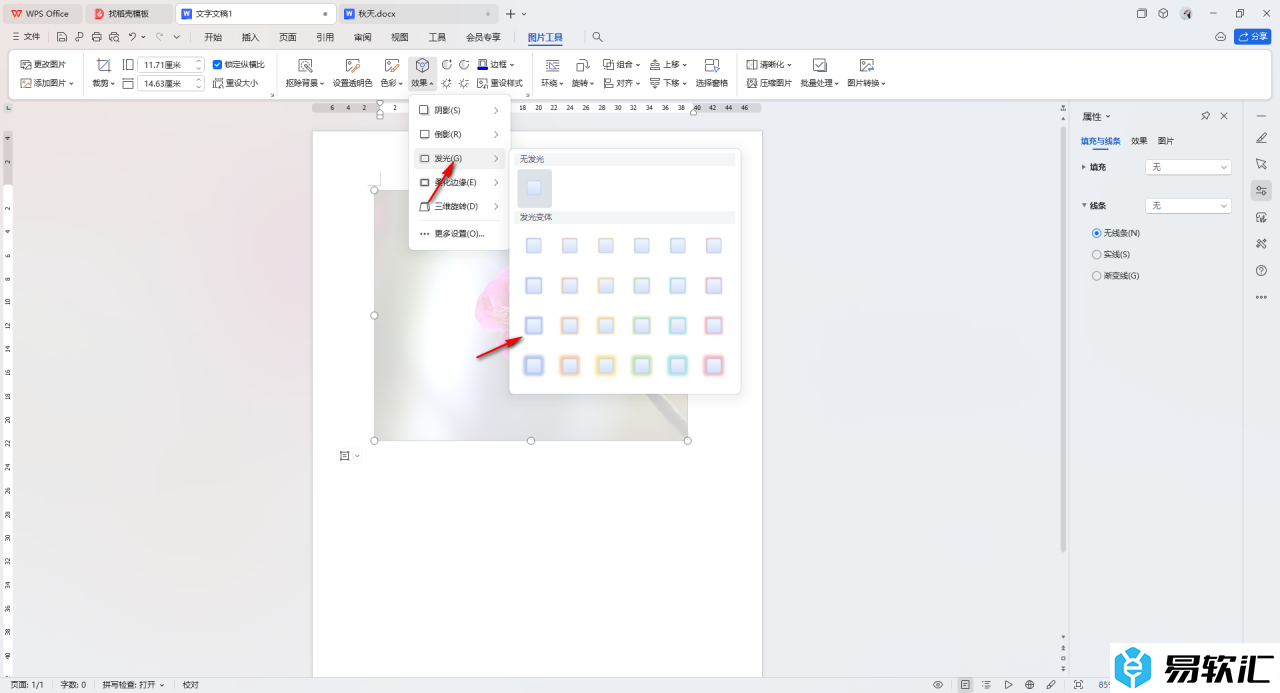Switch to the 图片 tab in the properties panel
This screenshot has height=693, width=1280.
pos(1166,141)
